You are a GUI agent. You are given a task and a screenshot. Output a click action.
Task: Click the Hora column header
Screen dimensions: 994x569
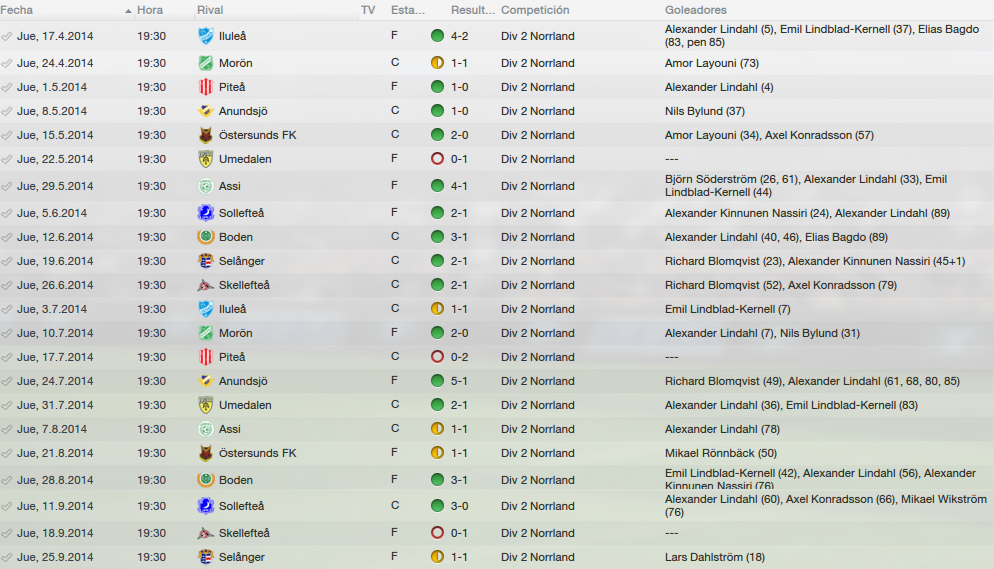click(150, 10)
